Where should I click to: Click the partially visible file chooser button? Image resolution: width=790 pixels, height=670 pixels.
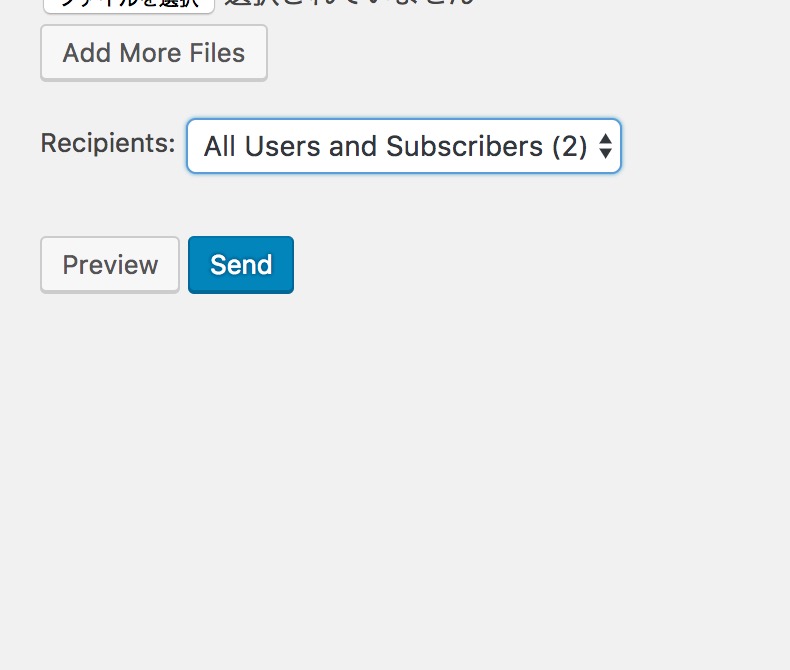[129, 5]
